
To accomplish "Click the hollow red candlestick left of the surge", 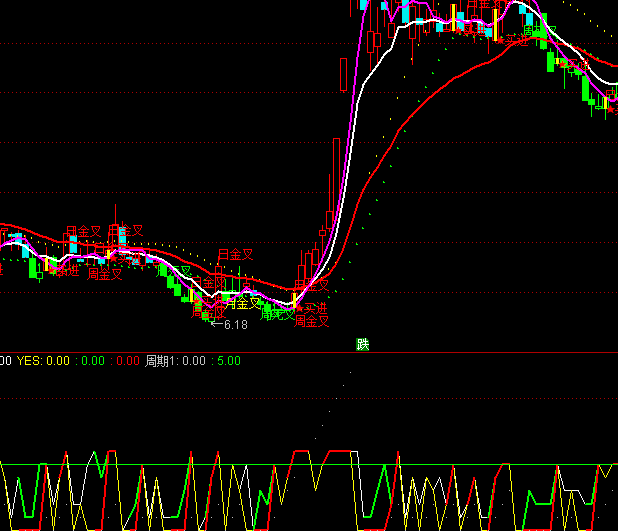I will pyautogui.click(x=330, y=220).
